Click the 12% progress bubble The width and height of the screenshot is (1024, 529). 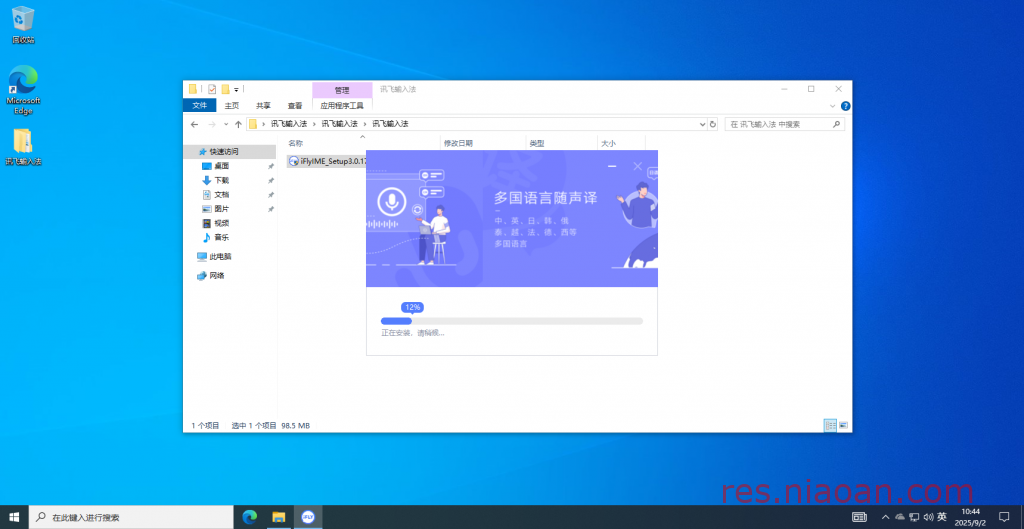(x=412, y=307)
